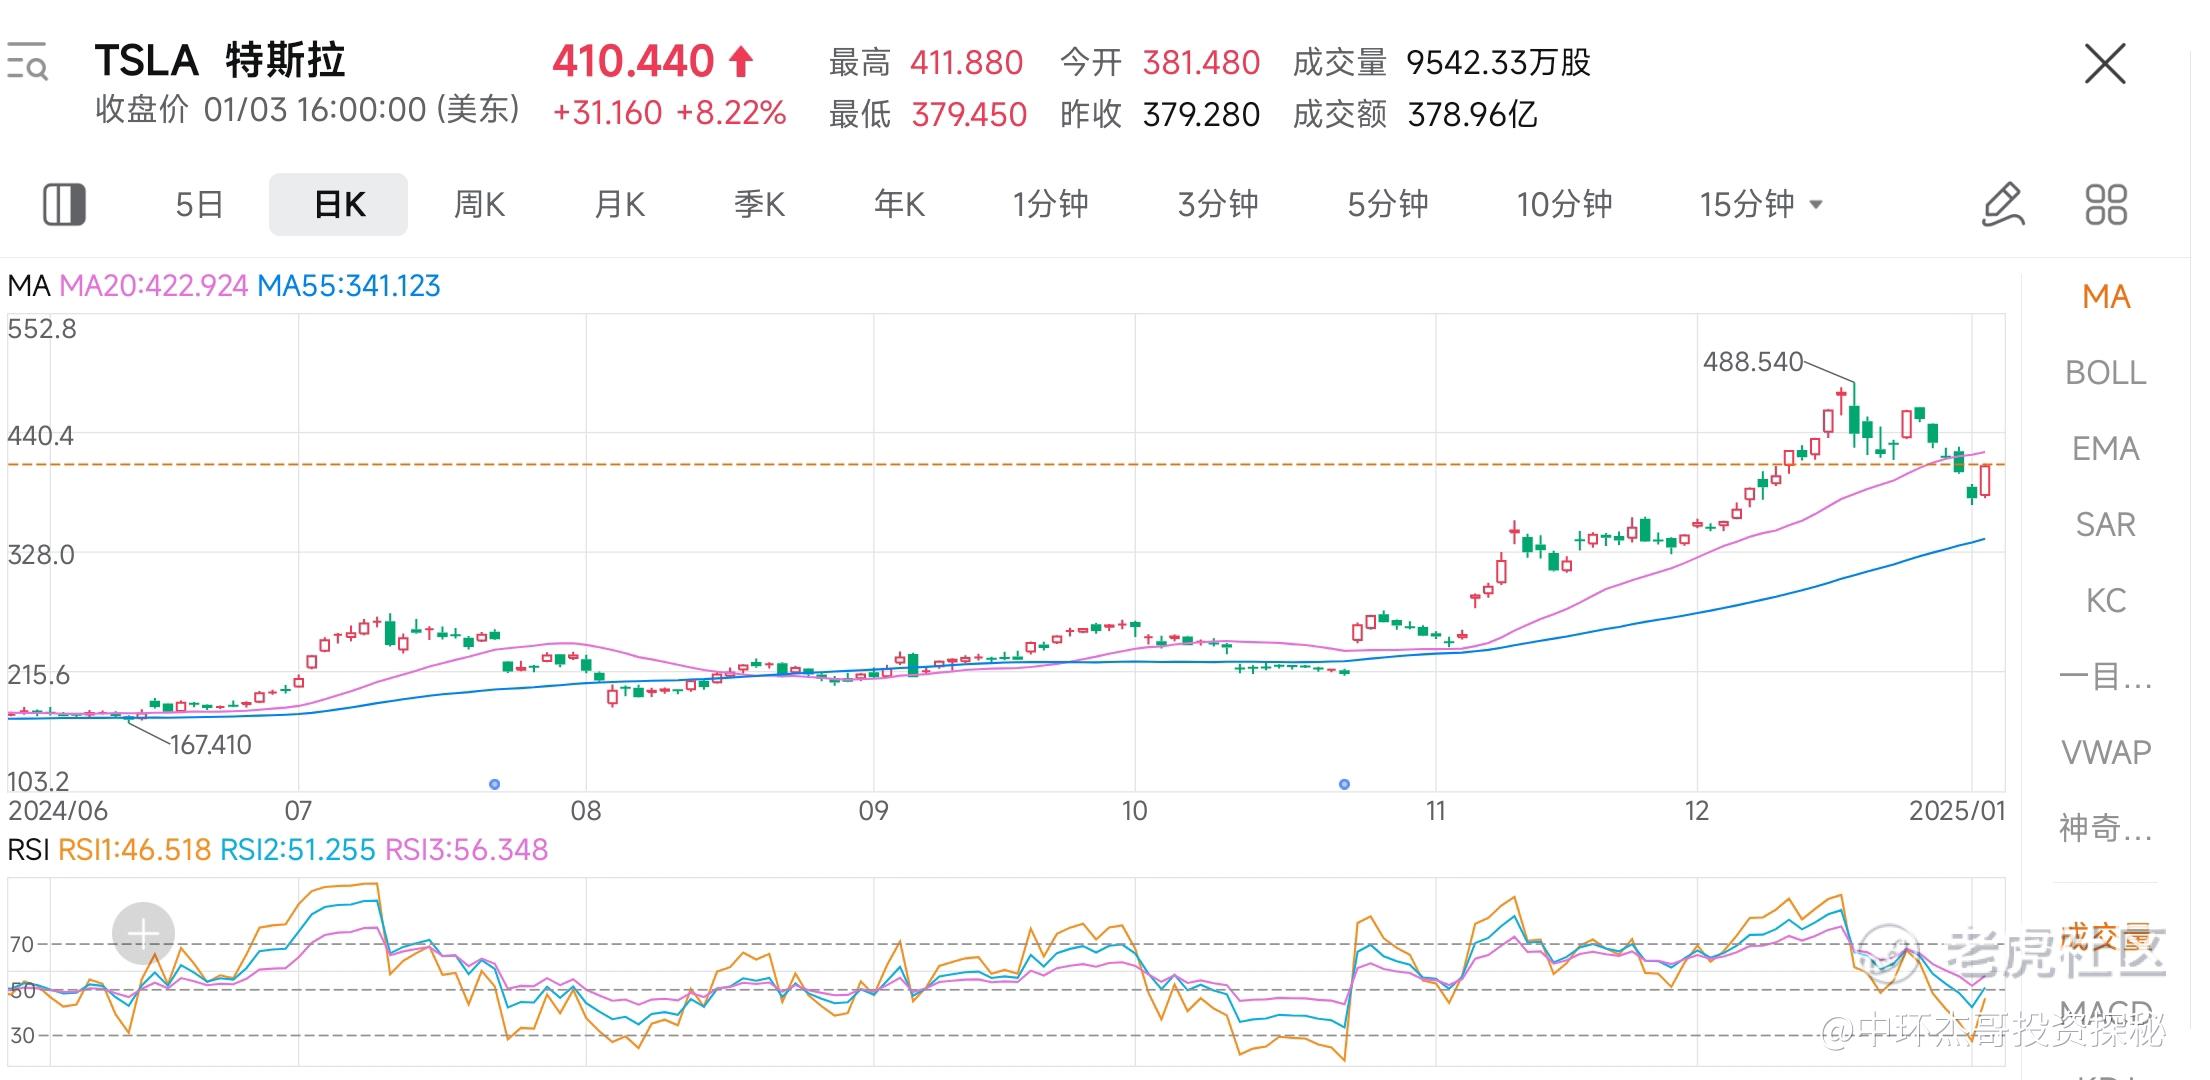Switch to 年K yearly chart
The height and width of the screenshot is (1080, 2210).
pos(899,204)
